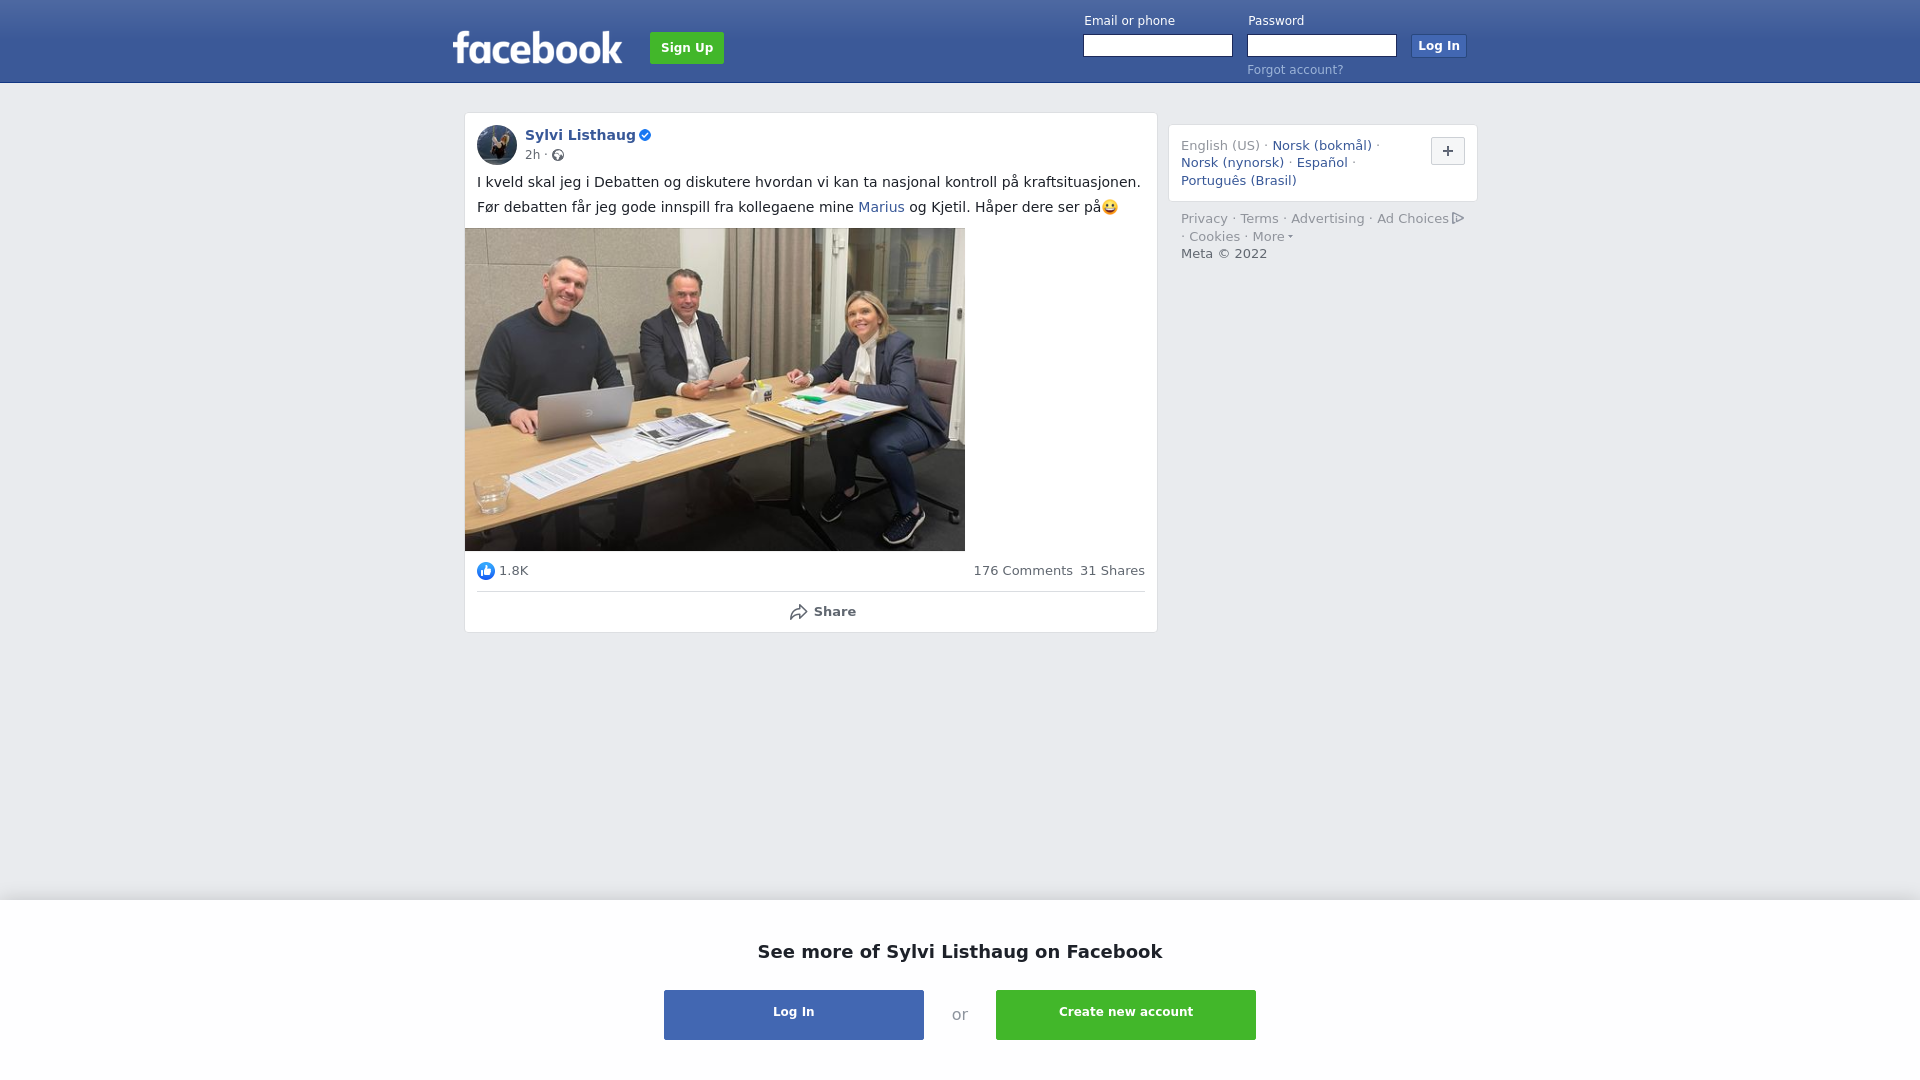1920x1080 pixels.
Task: Click the like reaction icon beside 1.8K
Action: coord(486,571)
